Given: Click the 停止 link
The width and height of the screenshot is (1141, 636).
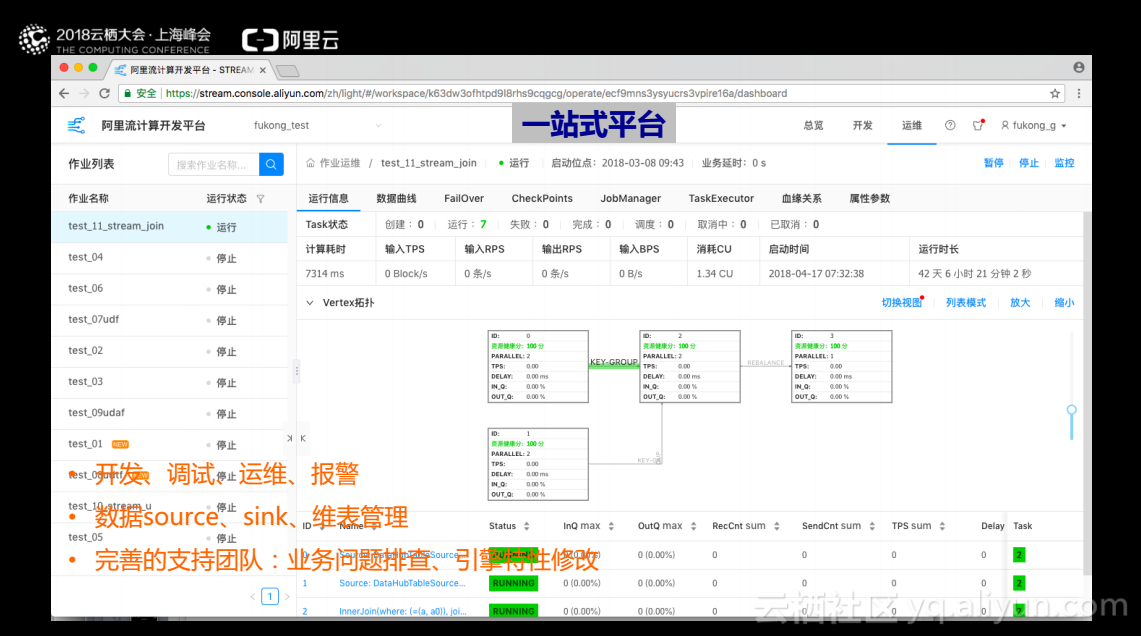Looking at the screenshot, I should (1028, 163).
